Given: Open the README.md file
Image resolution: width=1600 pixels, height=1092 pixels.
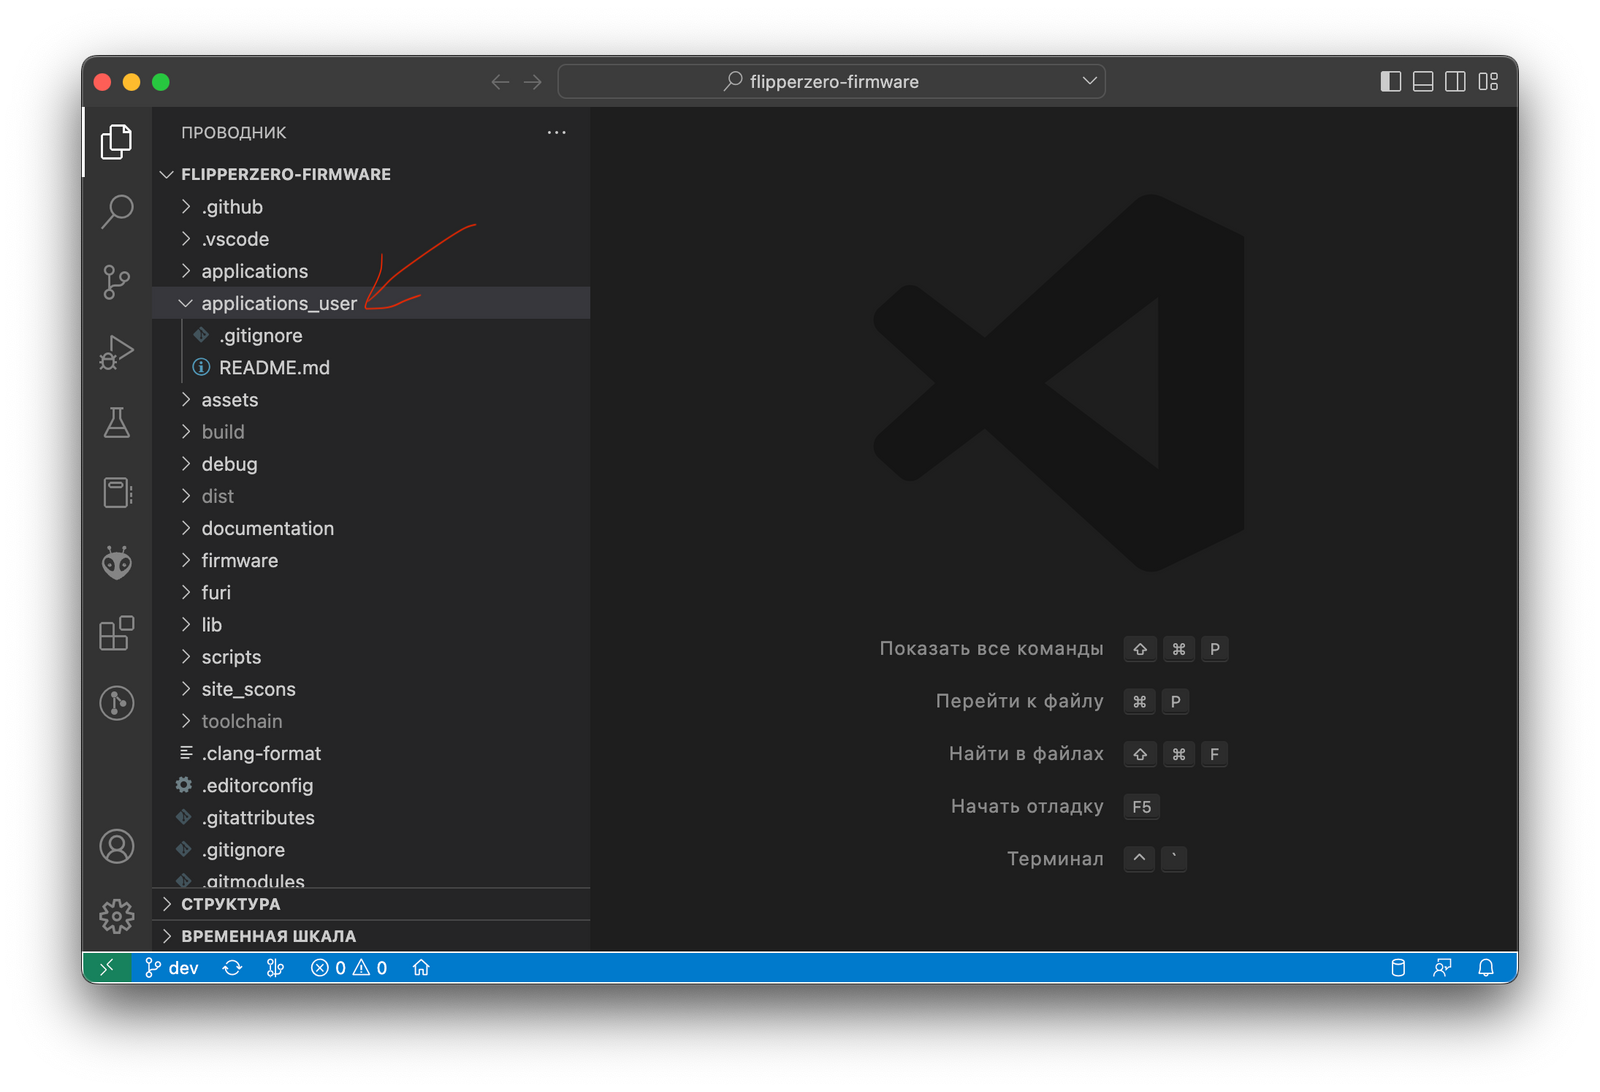Looking at the screenshot, I should 371,367.
